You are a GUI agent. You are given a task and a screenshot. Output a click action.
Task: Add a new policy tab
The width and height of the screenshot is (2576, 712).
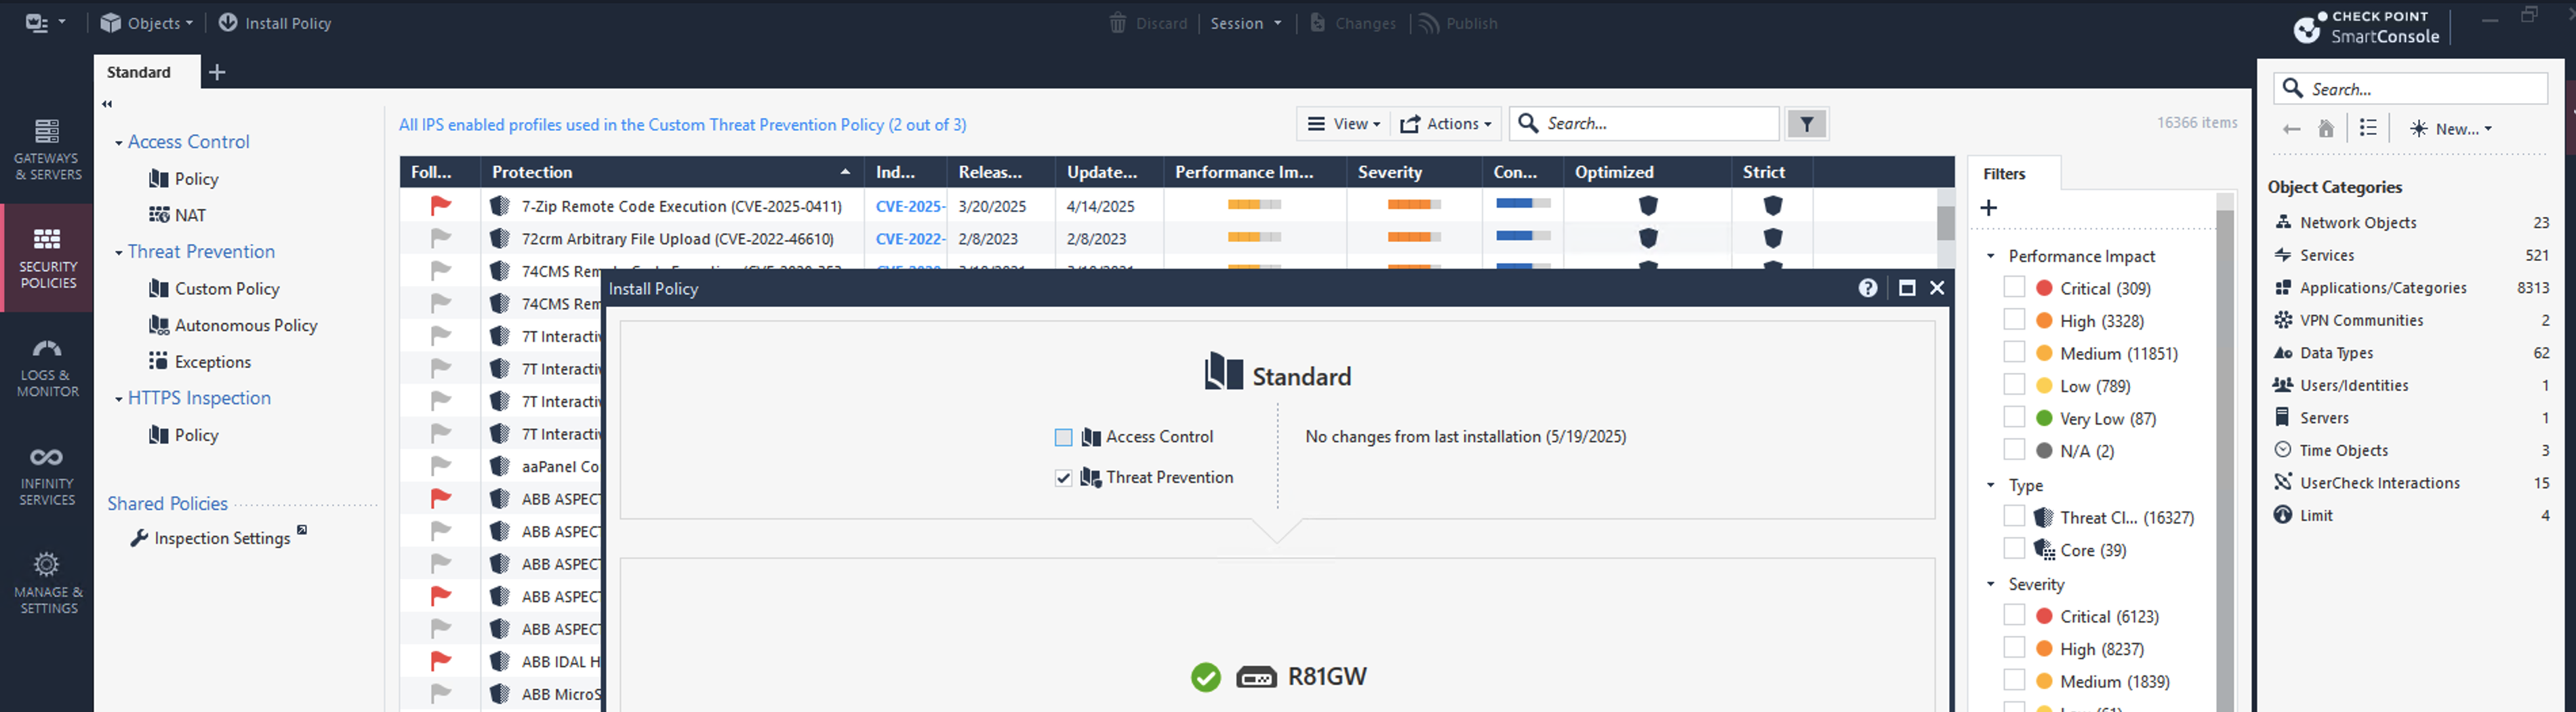217,72
